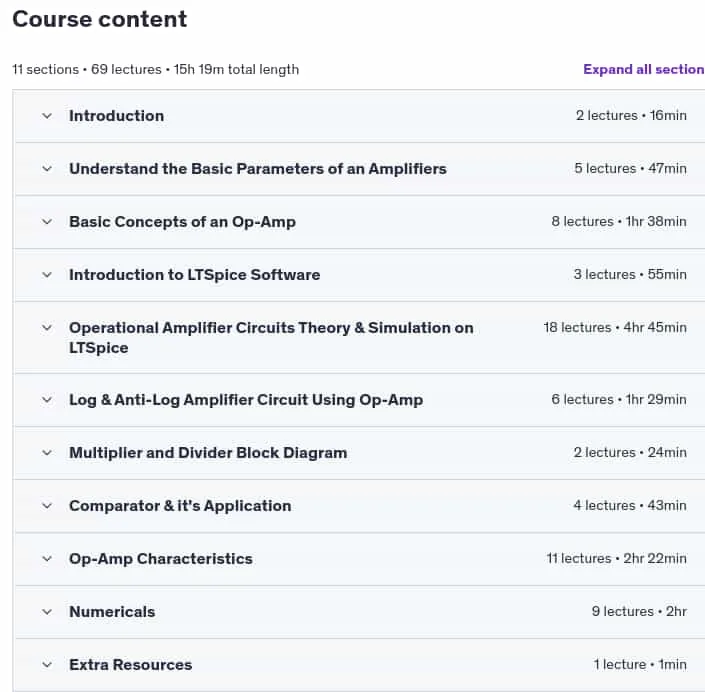Select Basic Concepts of an Op-Amp heading
The width and height of the screenshot is (705, 692).
(x=183, y=222)
